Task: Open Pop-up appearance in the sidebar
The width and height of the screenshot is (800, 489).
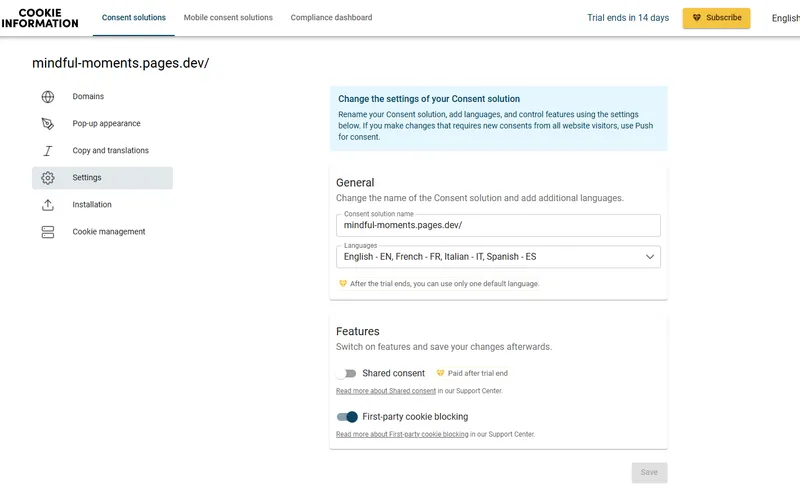Action: (103, 124)
